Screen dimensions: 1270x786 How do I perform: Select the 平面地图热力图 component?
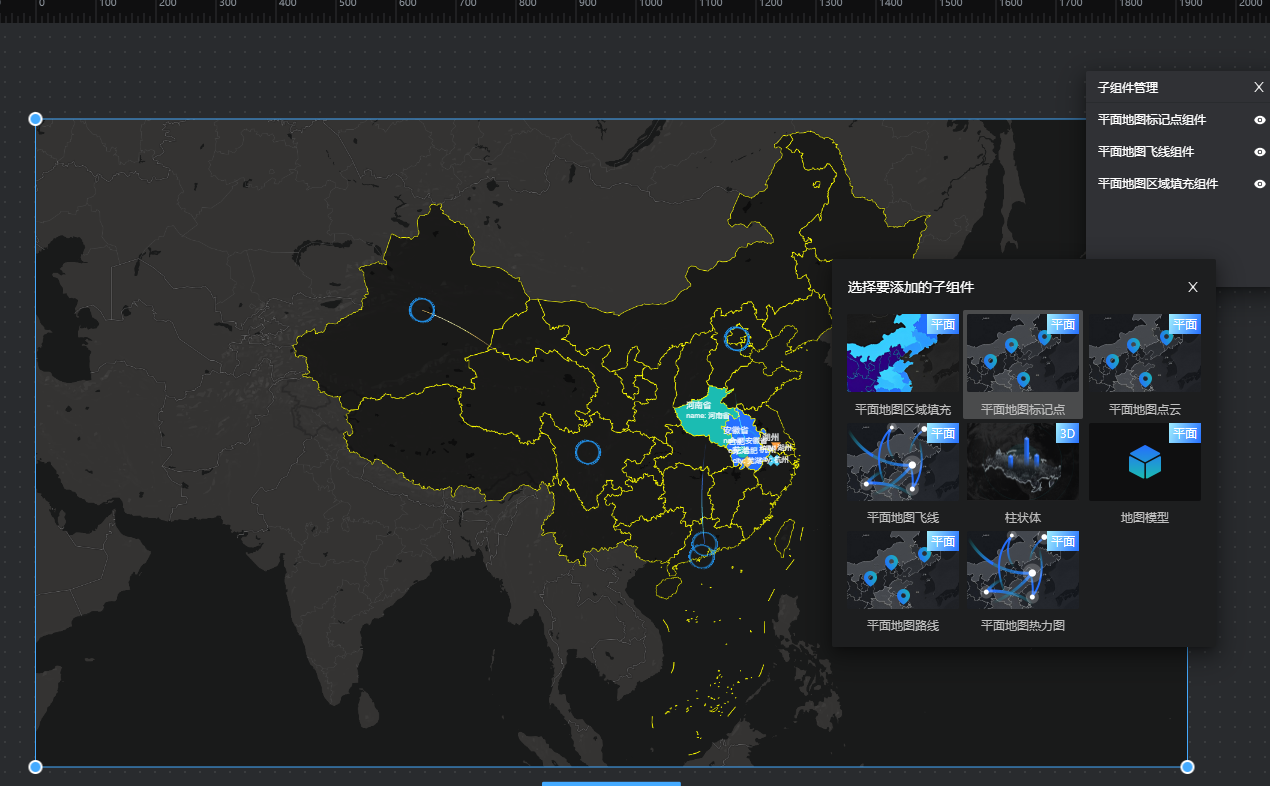[1022, 569]
